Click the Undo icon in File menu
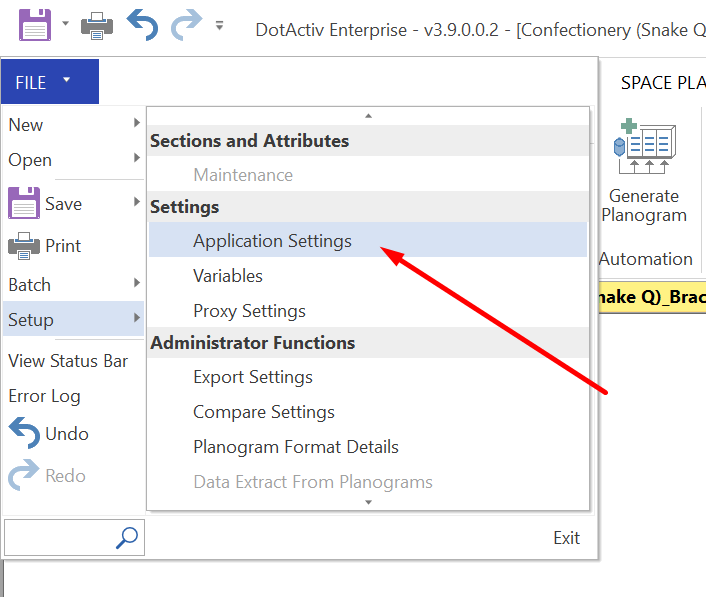 [x=24, y=433]
